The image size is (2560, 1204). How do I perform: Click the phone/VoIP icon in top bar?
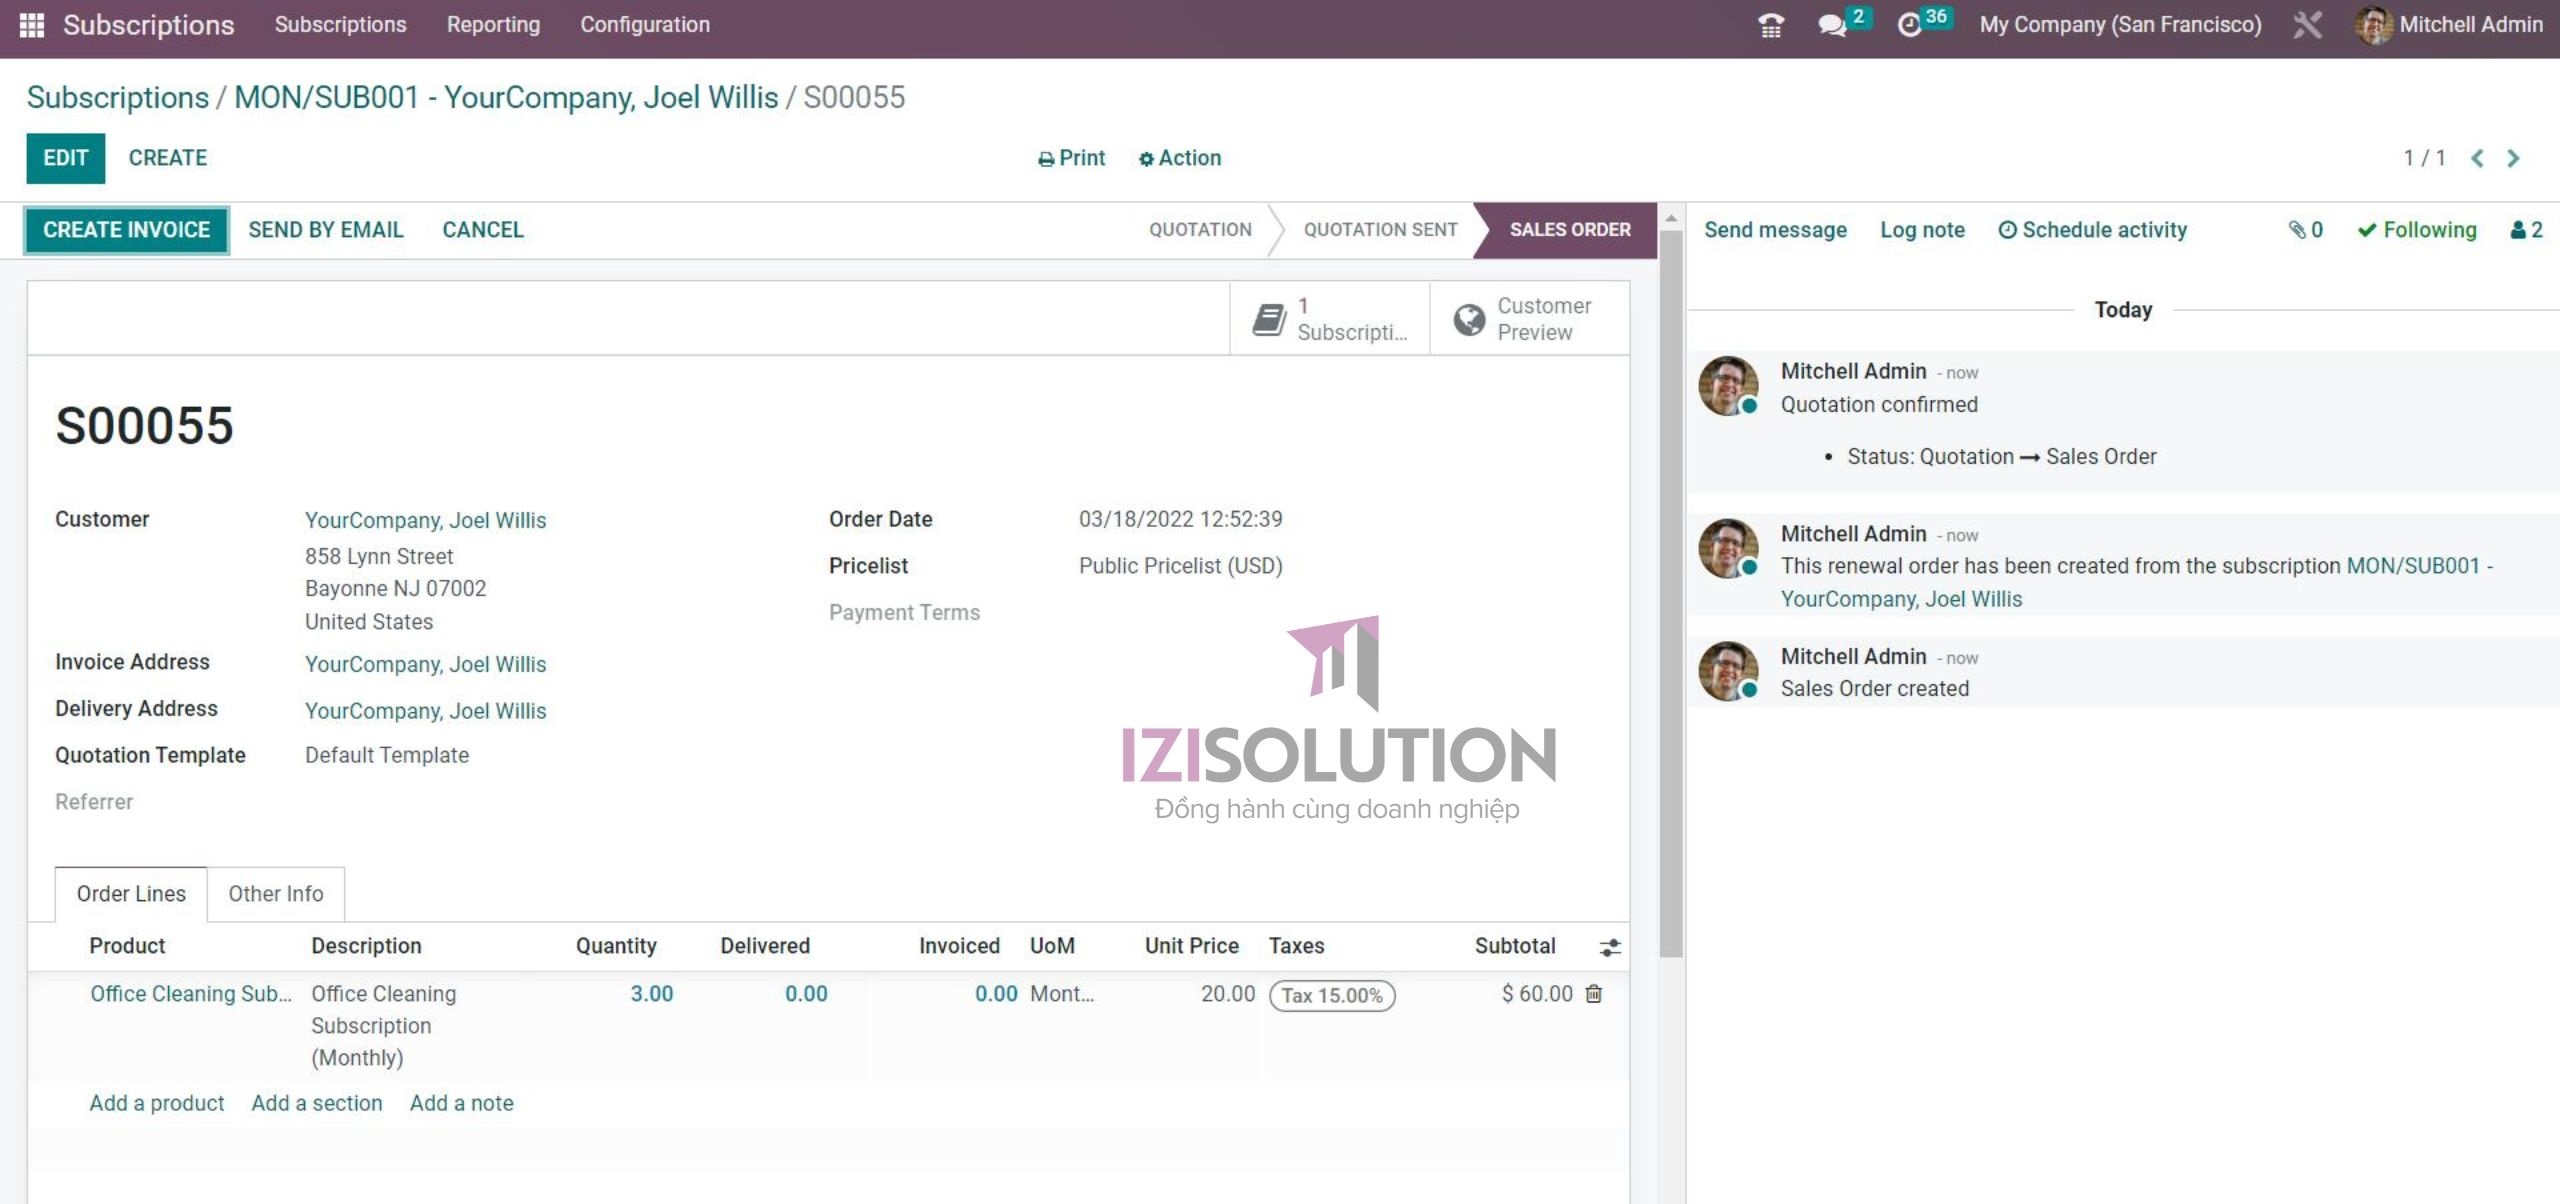[1768, 24]
